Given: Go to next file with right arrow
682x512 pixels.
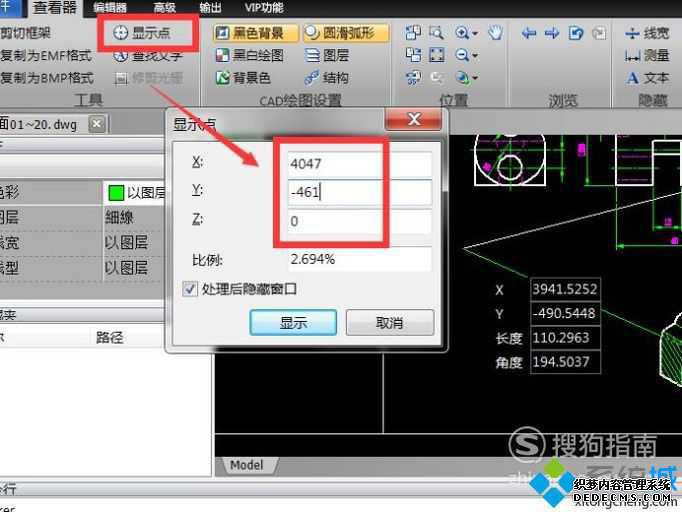Looking at the screenshot, I should (x=552, y=33).
